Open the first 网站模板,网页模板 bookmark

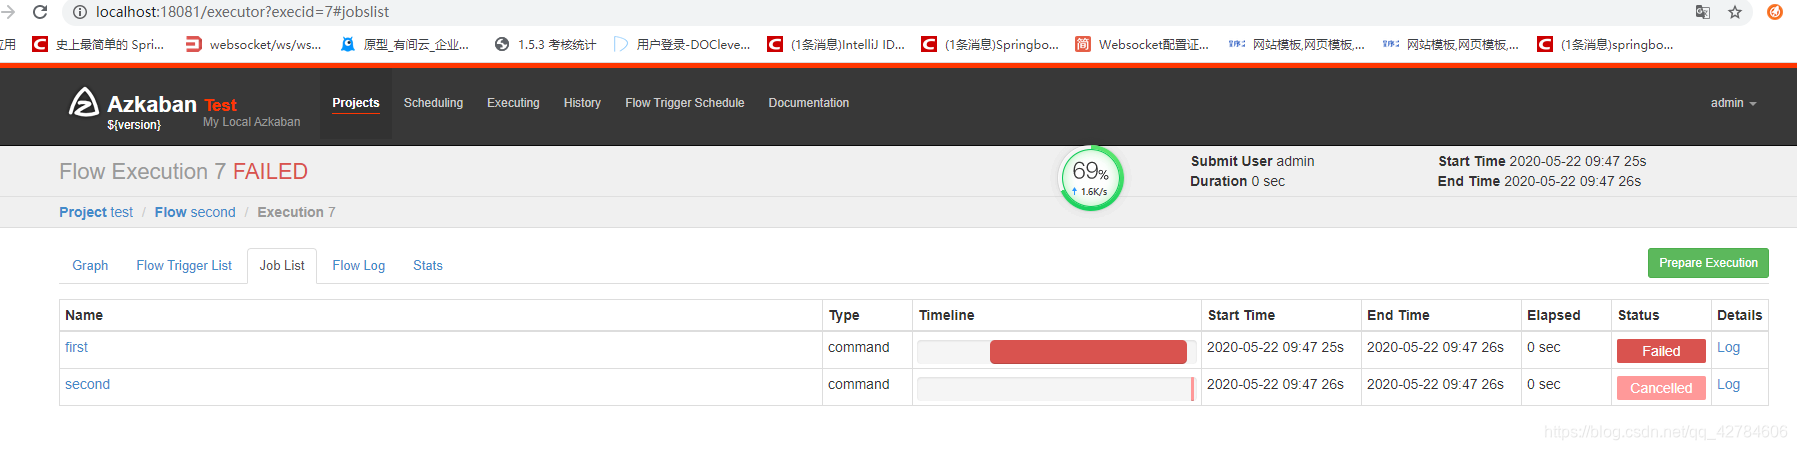point(1297,44)
